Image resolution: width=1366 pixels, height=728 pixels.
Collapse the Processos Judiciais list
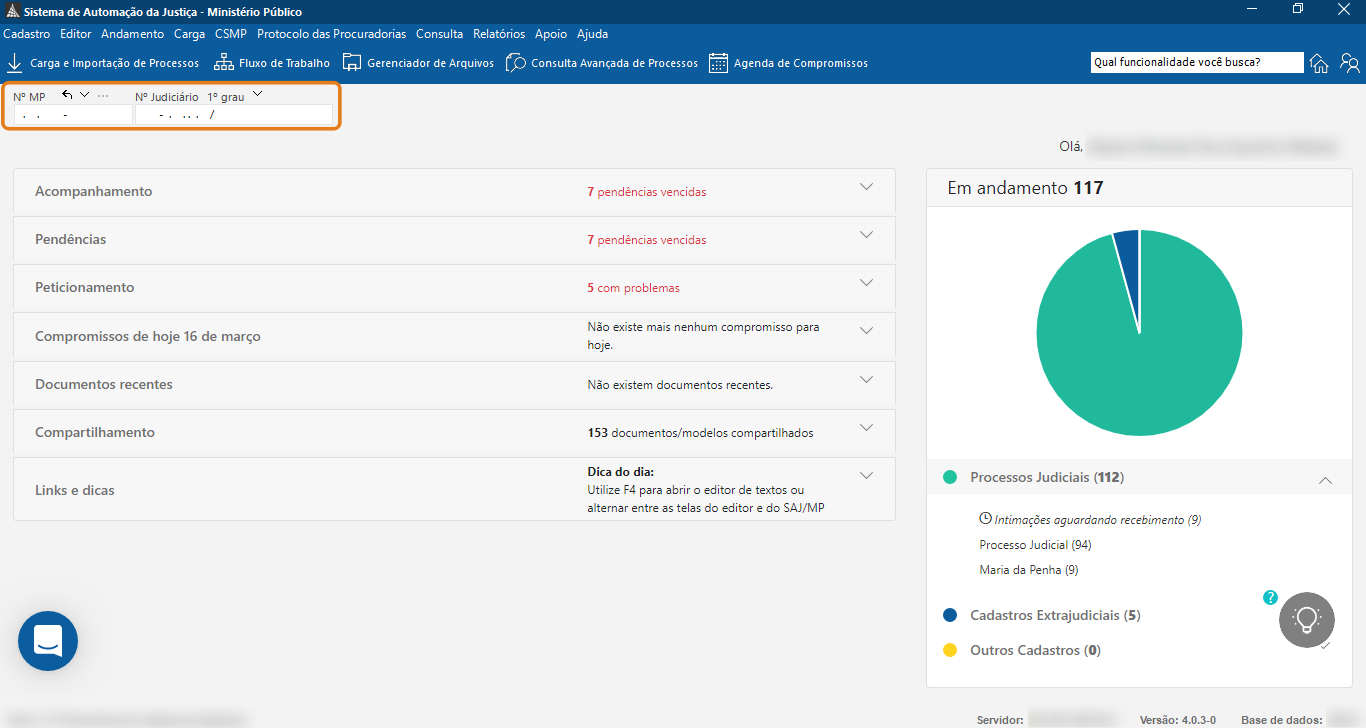click(x=1325, y=480)
